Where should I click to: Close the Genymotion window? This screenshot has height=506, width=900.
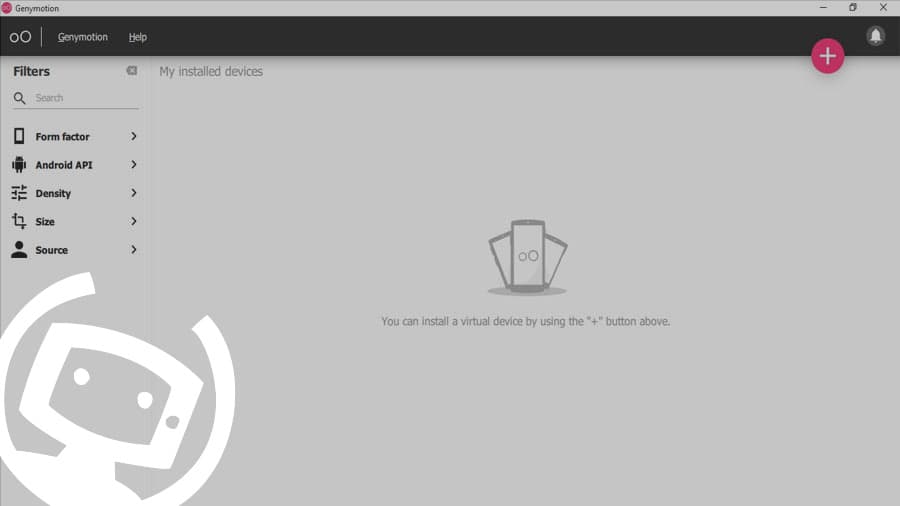point(883,7)
